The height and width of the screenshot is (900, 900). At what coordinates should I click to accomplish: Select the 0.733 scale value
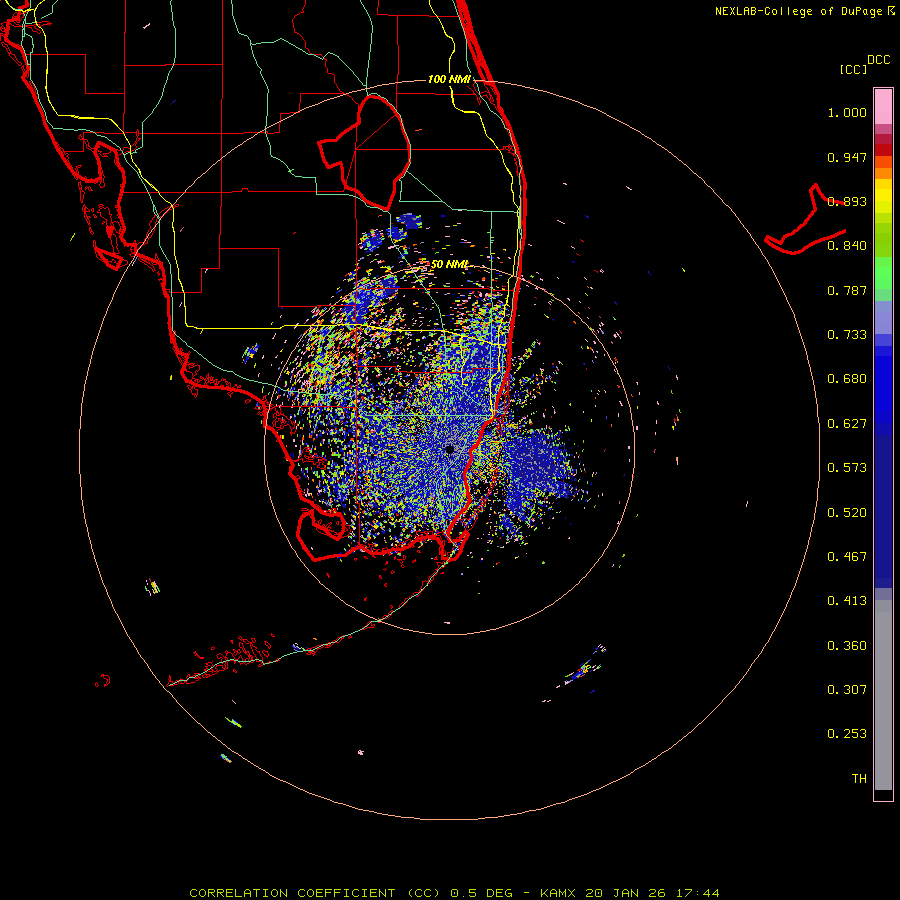point(847,335)
